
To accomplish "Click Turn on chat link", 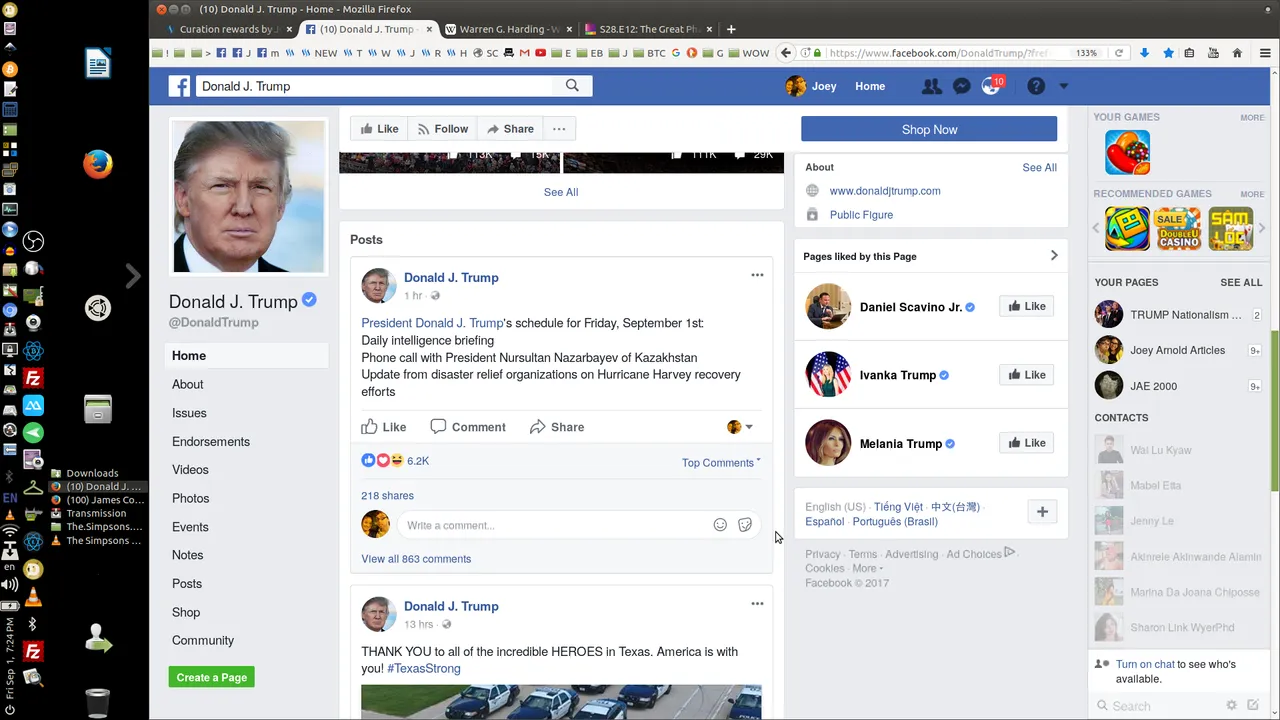I will [1145, 664].
